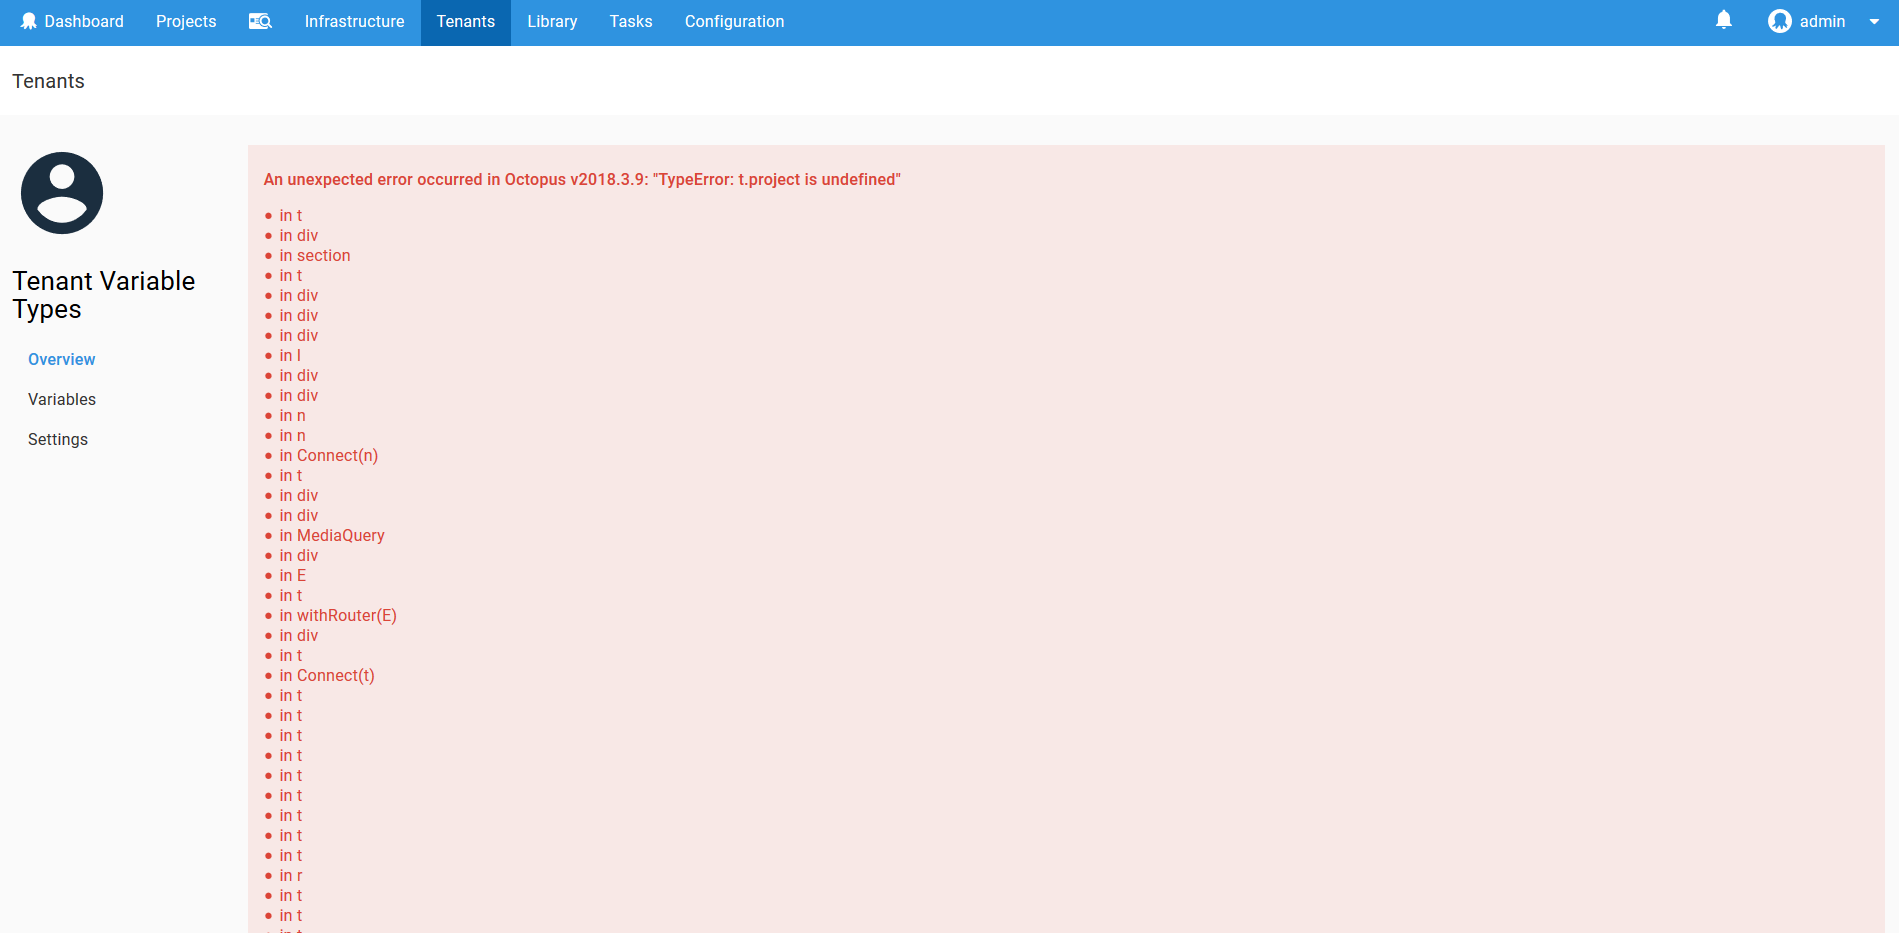Open the admin account dropdown caret
The width and height of the screenshot is (1899, 933).
pos(1874,21)
